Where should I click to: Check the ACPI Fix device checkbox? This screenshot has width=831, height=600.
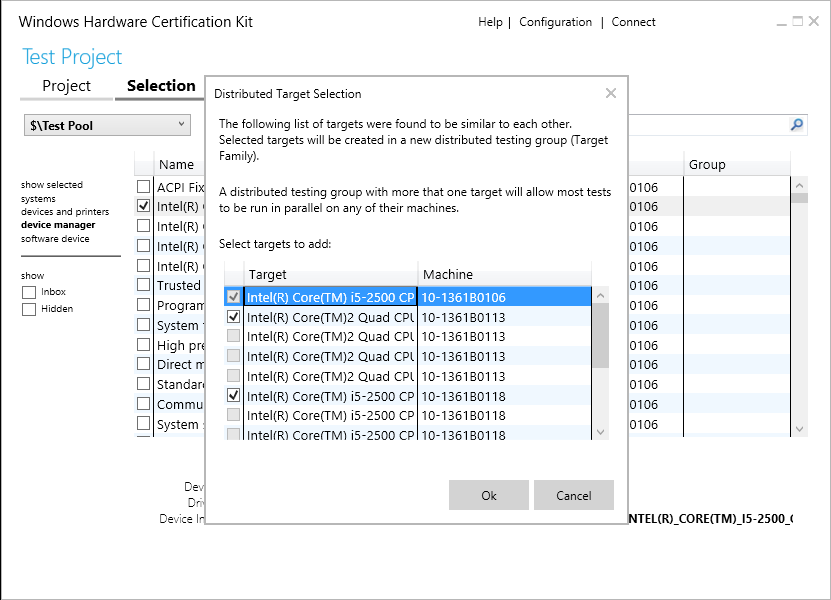(x=141, y=186)
